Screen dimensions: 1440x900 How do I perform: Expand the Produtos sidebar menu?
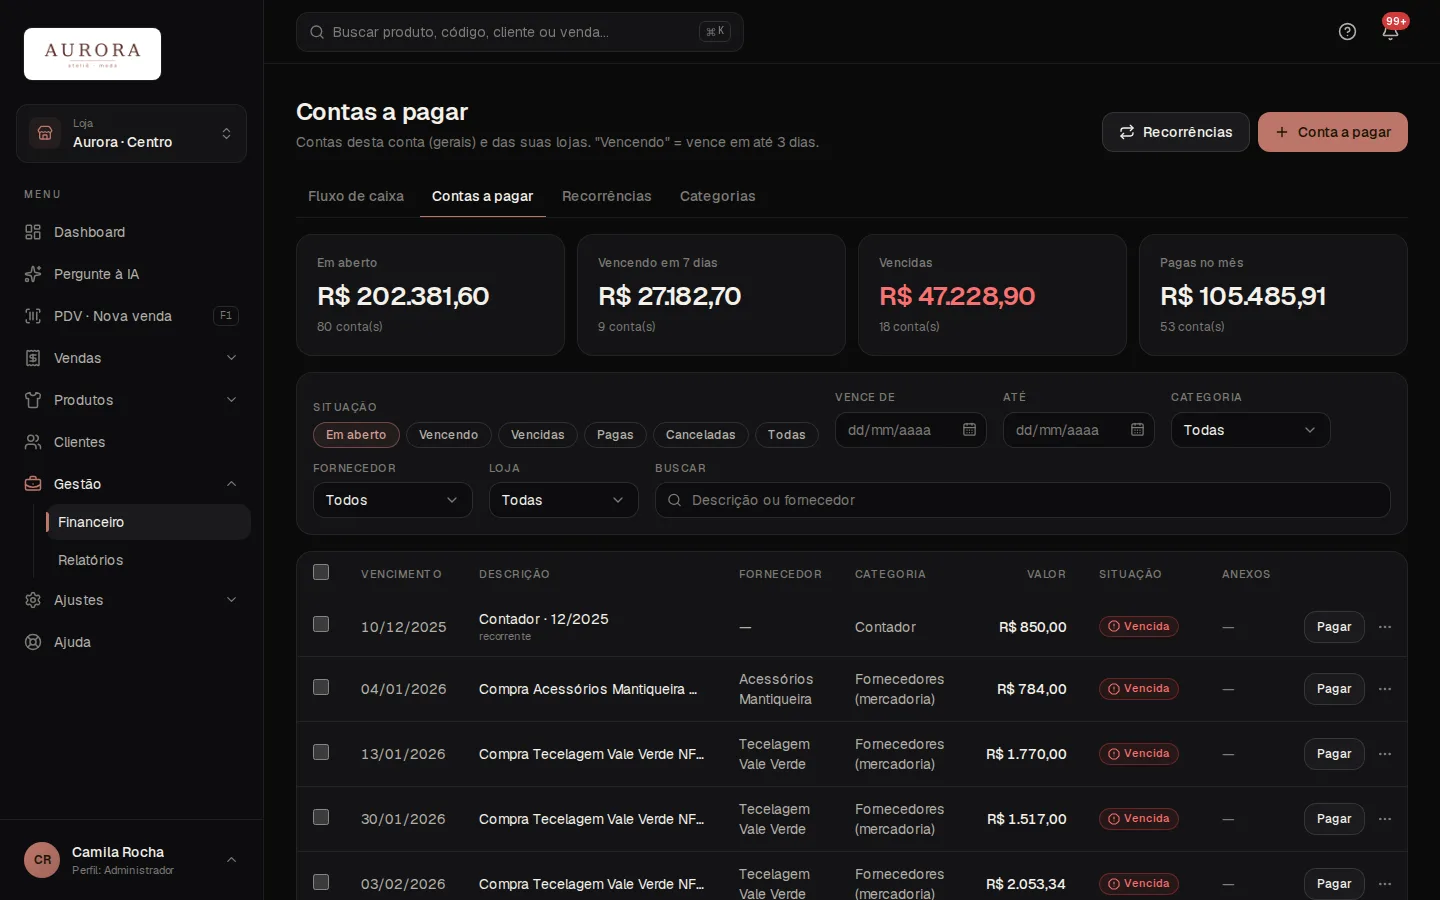click(131, 400)
